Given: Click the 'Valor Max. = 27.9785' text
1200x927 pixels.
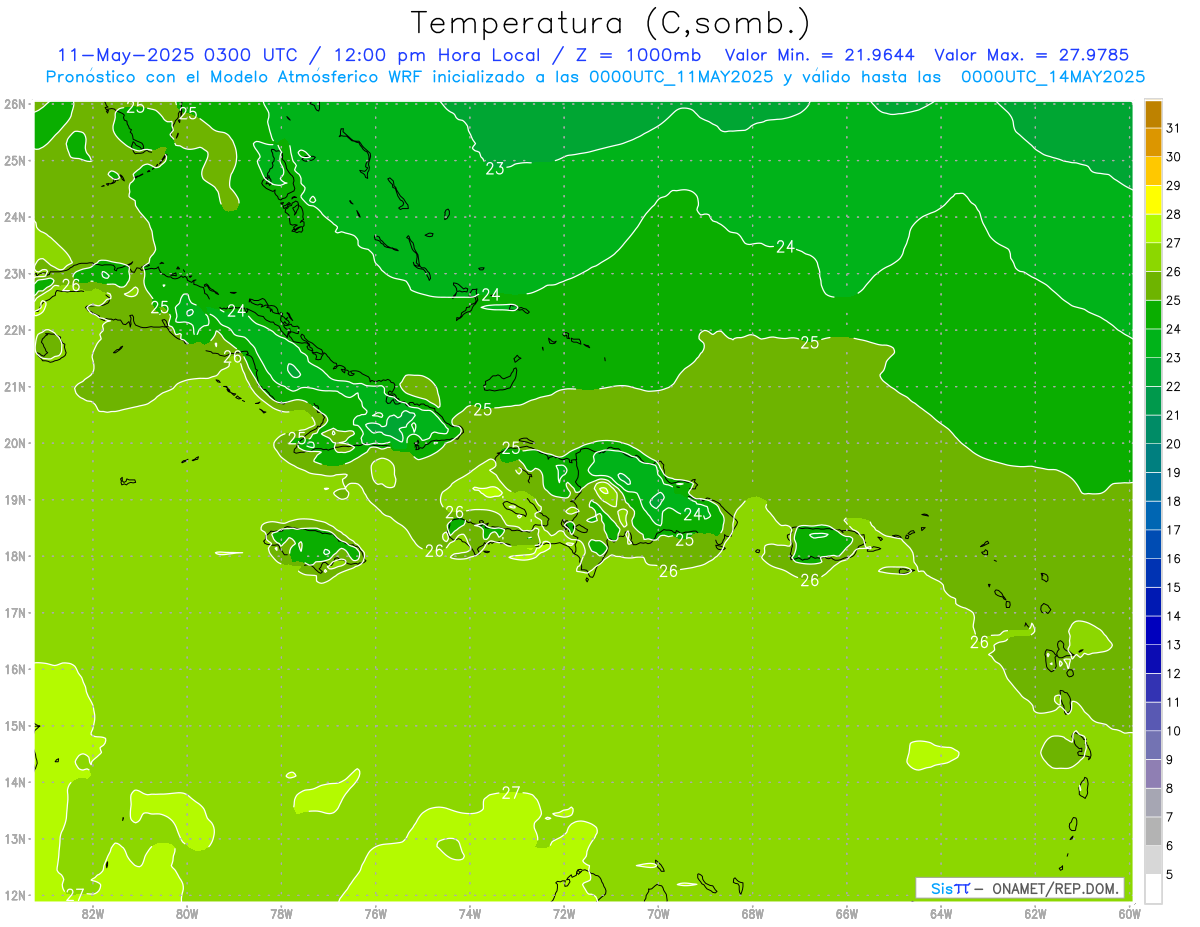Looking at the screenshot, I should click(1032, 55).
